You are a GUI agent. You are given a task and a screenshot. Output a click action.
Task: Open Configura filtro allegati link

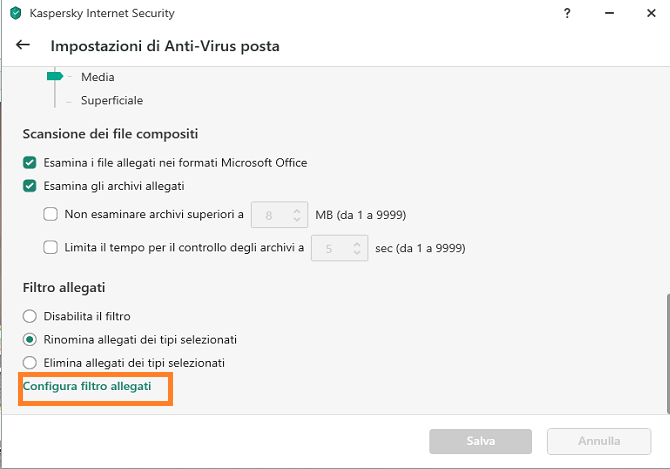(87, 386)
